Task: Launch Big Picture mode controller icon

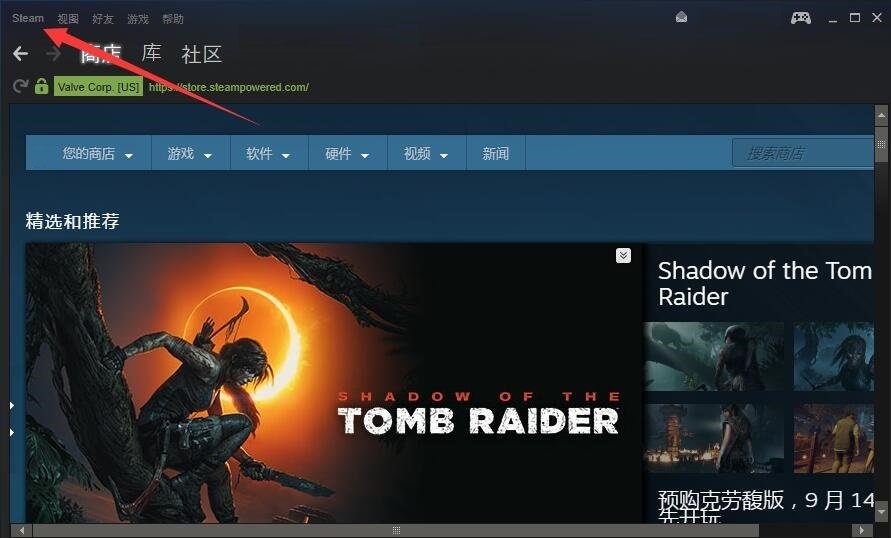Action: (x=801, y=18)
